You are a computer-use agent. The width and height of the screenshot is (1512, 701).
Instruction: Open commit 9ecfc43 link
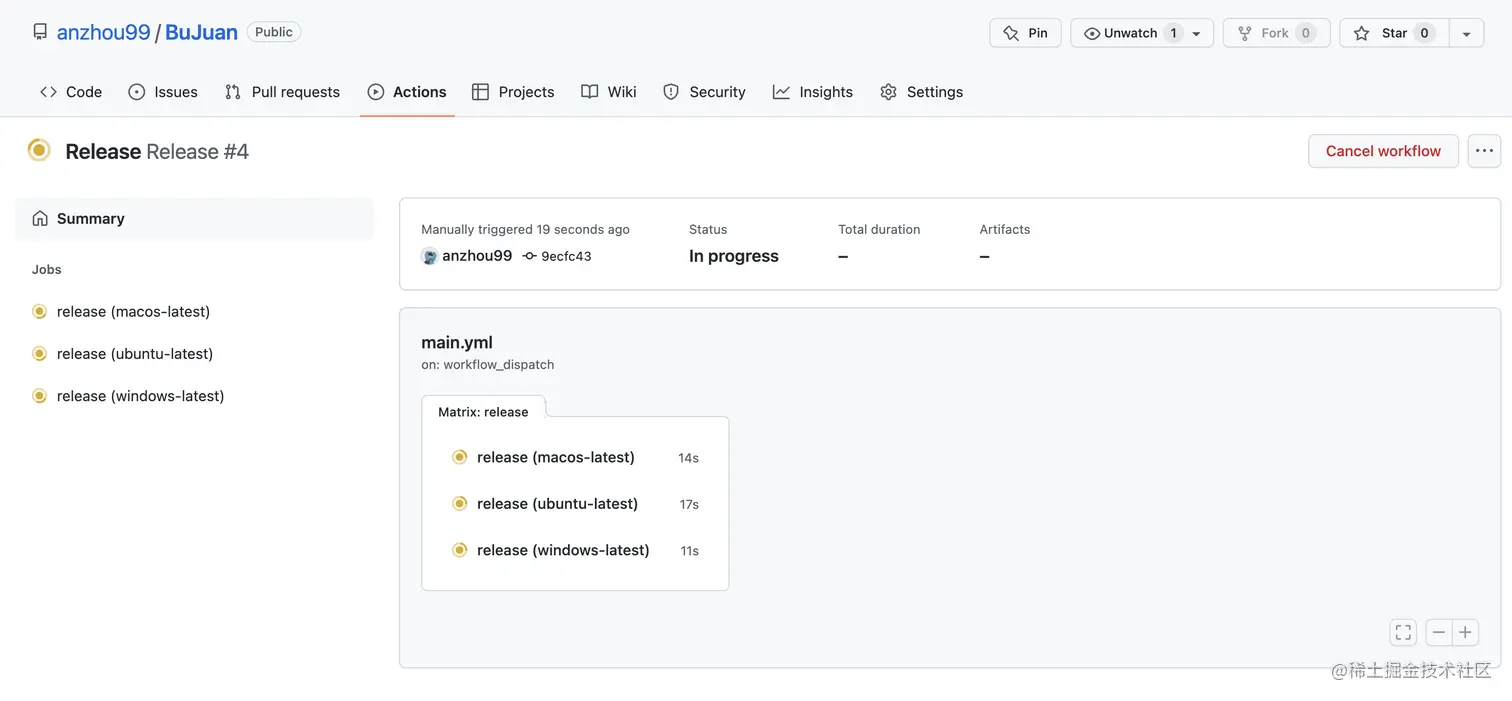pyautogui.click(x=566, y=256)
